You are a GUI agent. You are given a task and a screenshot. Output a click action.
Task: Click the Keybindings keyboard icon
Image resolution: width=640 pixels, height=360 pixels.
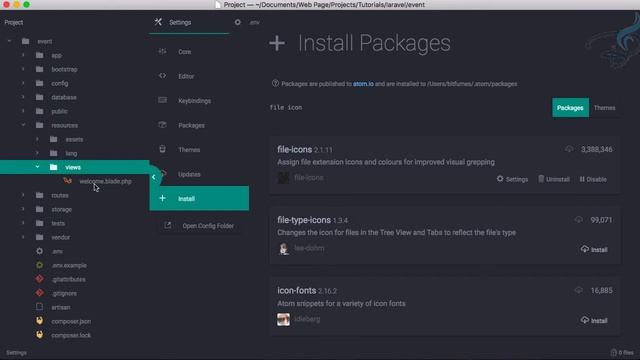[x=162, y=100]
